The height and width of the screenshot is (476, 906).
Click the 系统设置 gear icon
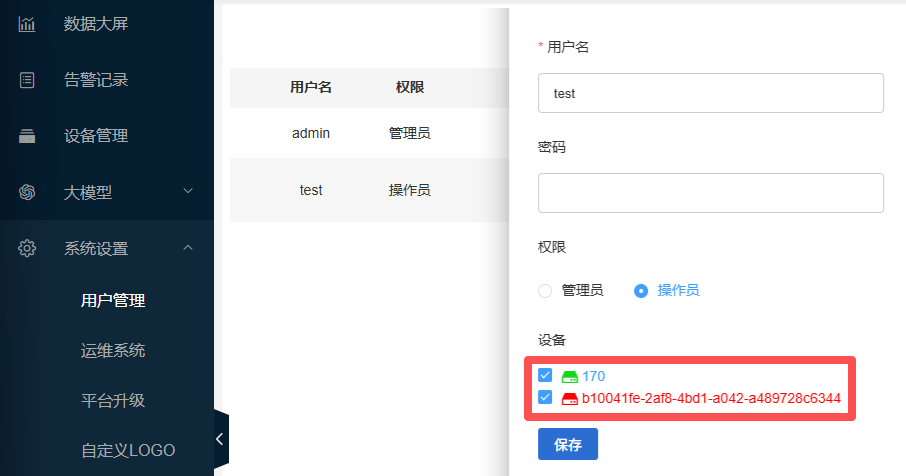tap(27, 248)
